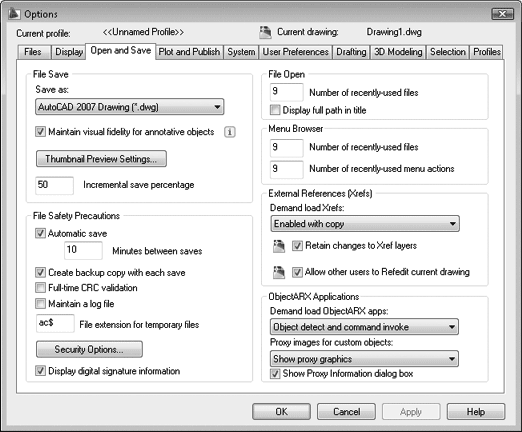Click the annotative fidelity info icon

coord(229,132)
